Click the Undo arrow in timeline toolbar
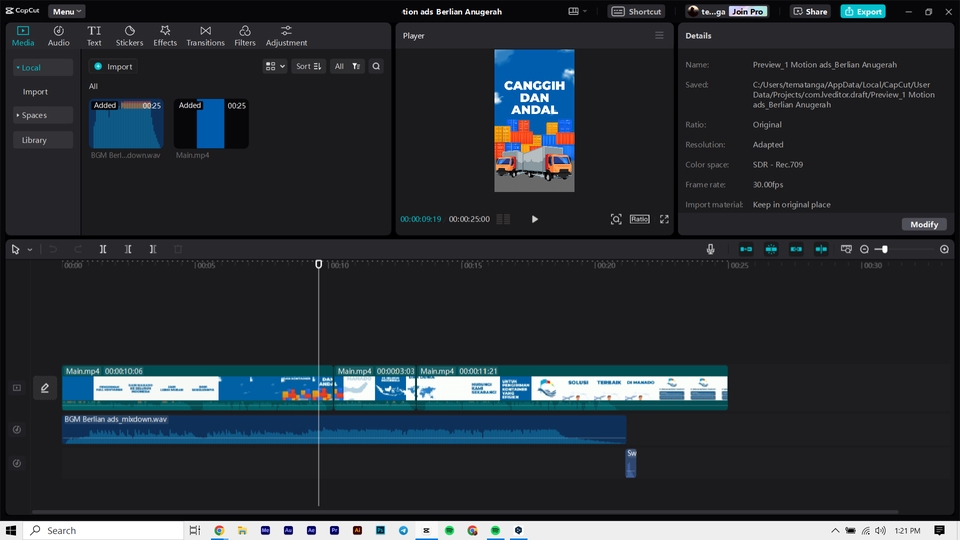 tap(53, 249)
